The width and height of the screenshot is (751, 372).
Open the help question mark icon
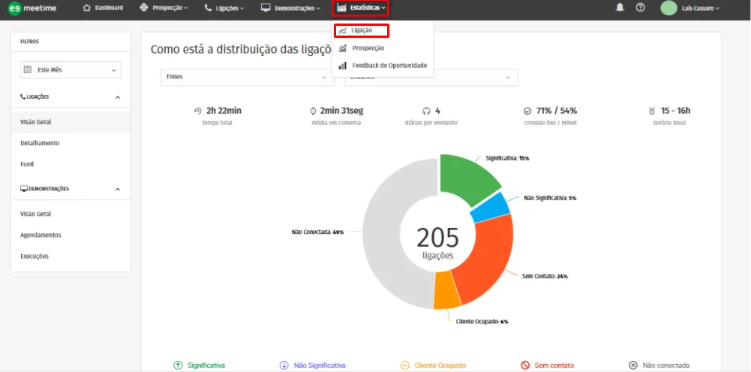(x=640, y=8)
